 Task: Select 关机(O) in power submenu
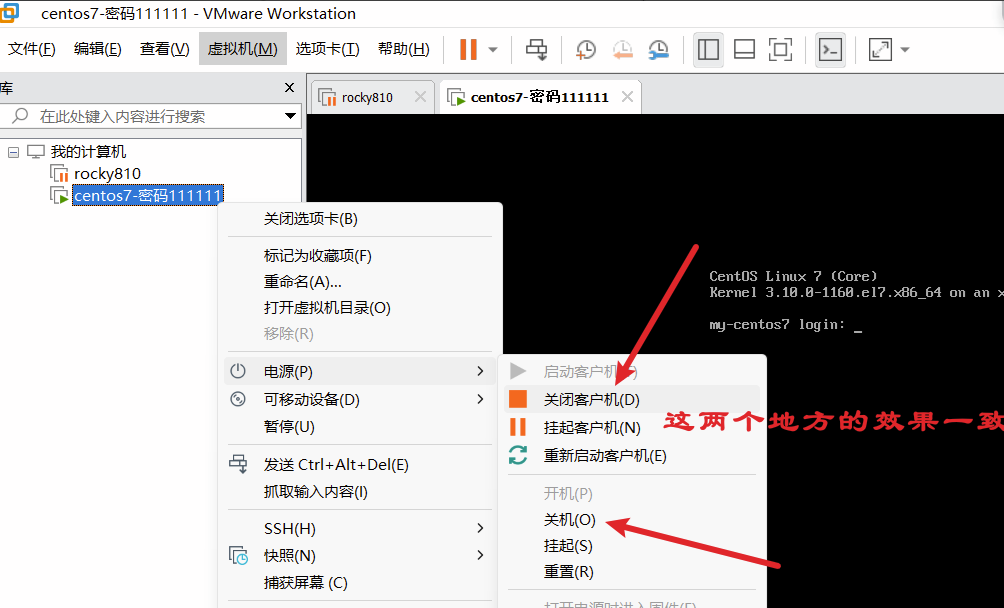click(632, 520)
